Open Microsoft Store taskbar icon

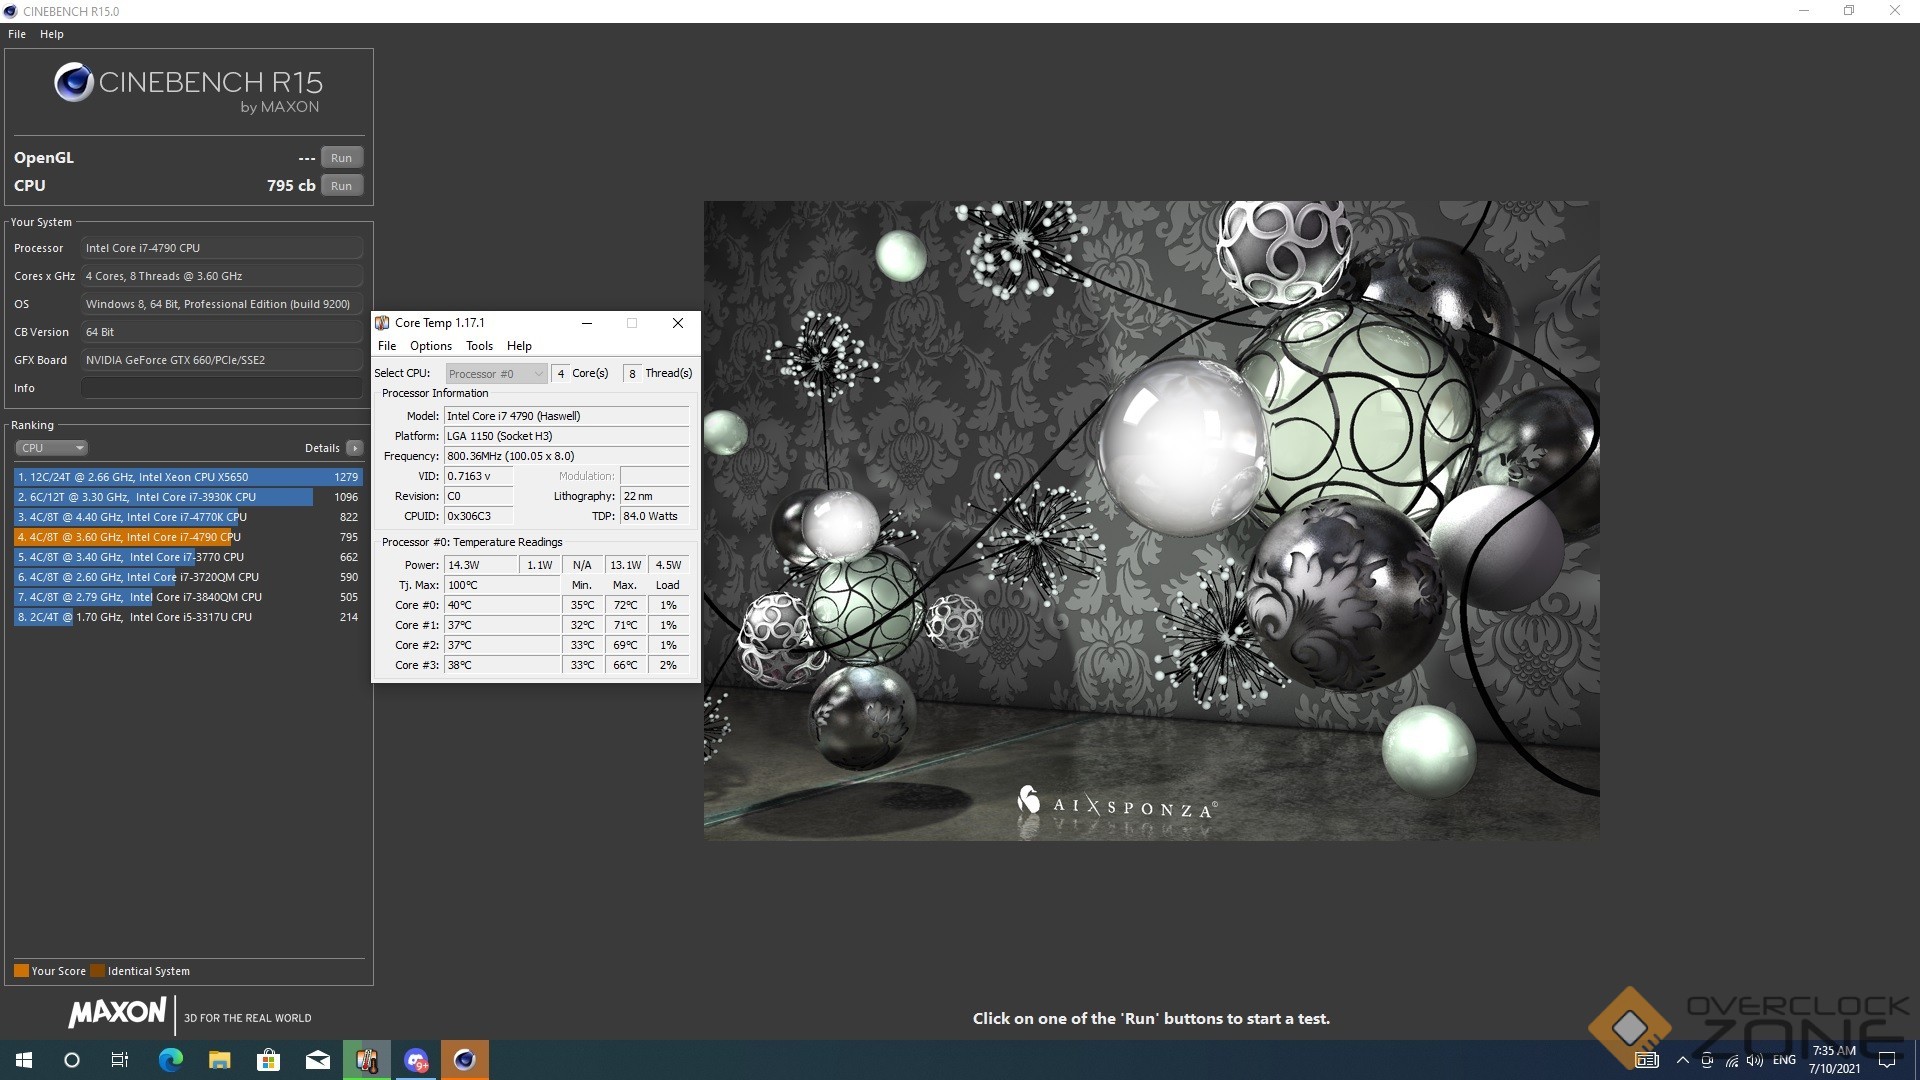268,1060
